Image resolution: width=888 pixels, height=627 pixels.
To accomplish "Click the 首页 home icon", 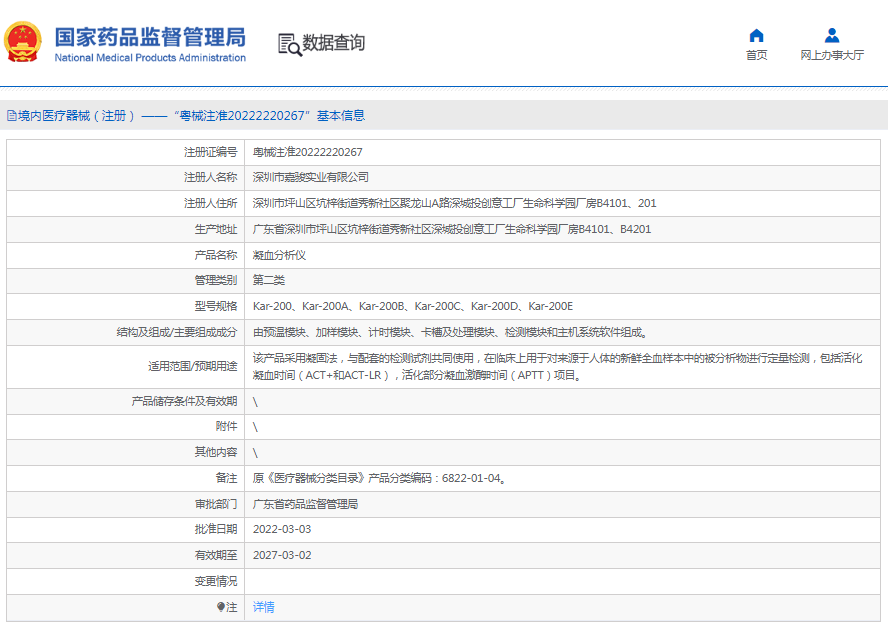I will tap(756, 36).
